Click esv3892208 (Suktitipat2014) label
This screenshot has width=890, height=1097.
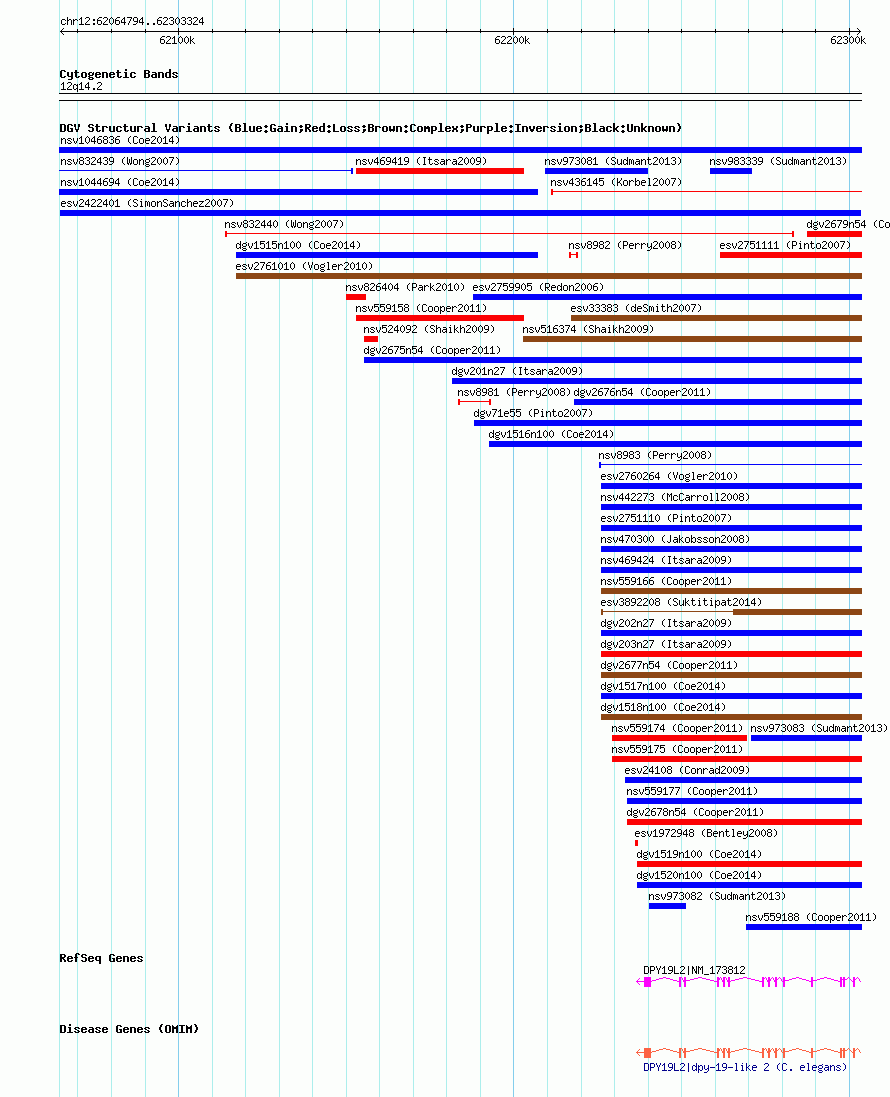(x=681, y=602)
